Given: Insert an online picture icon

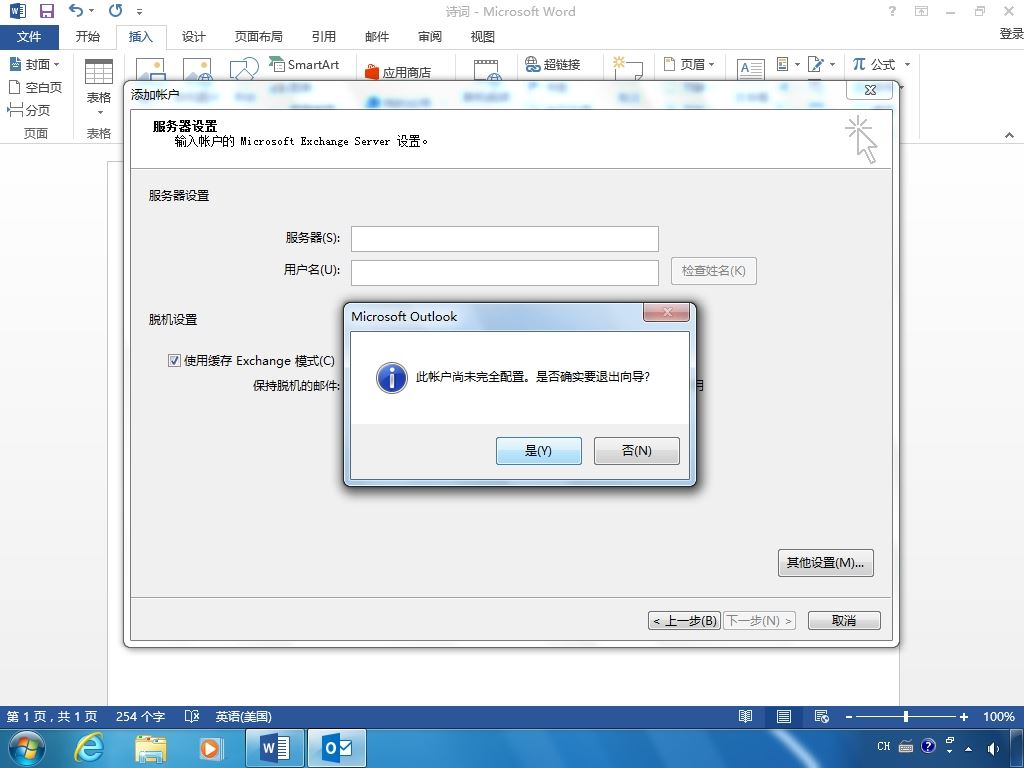Looking at the screenshot, I should tap(197, 69).
